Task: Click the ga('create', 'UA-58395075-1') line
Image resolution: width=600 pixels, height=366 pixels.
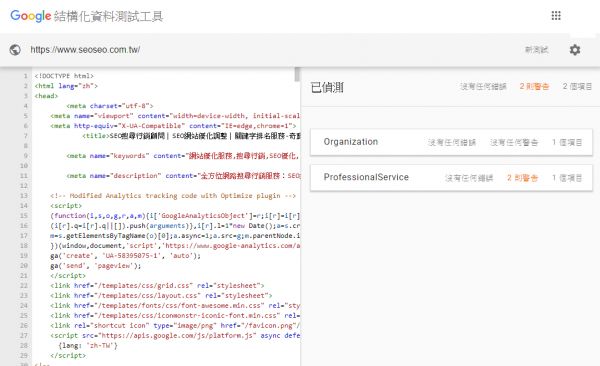Action: coord(126,255)
